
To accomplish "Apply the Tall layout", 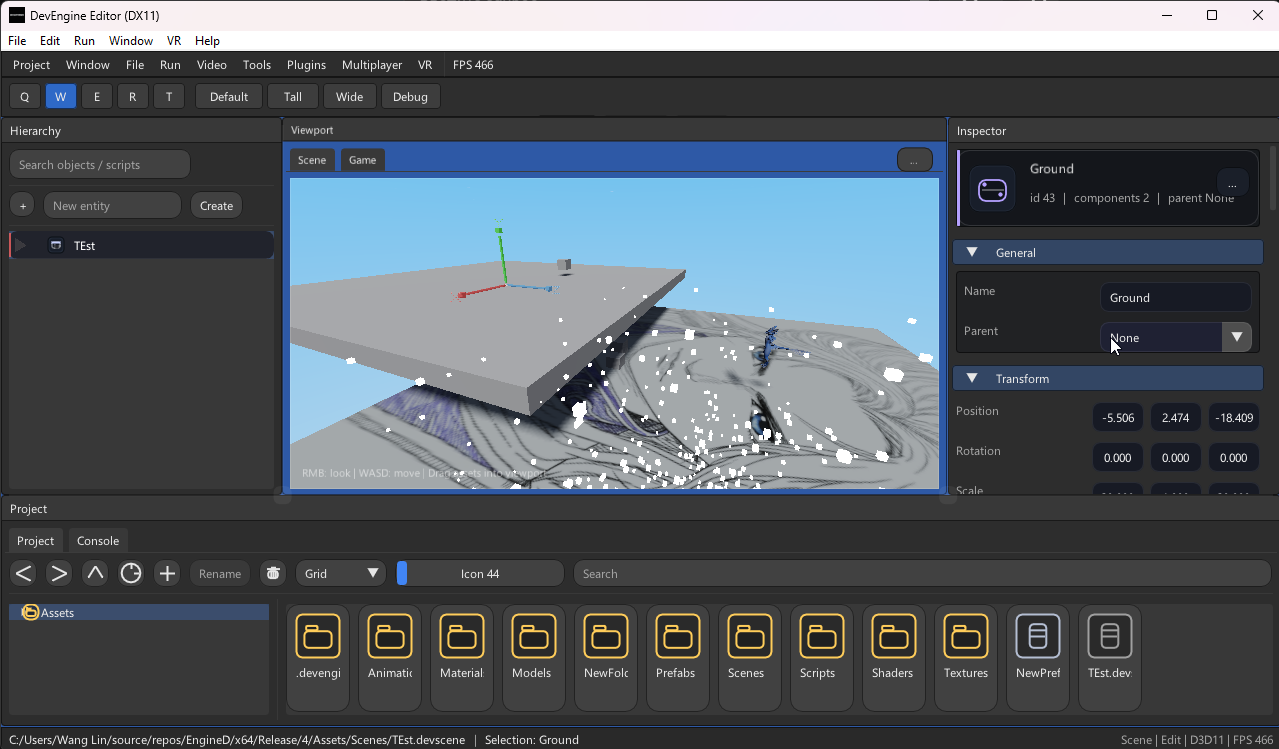I will 293,96.
